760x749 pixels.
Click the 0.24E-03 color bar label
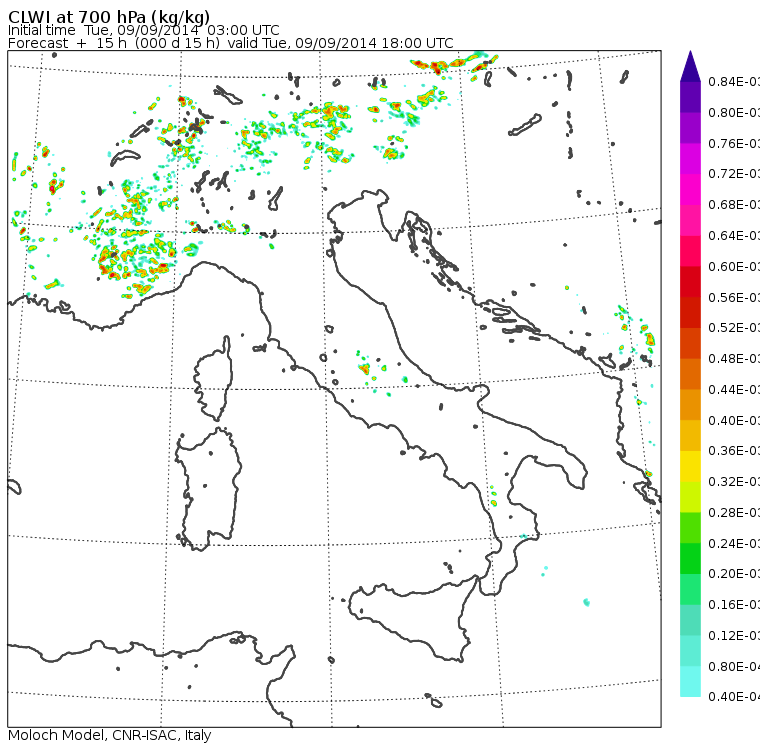pos(734,543)
